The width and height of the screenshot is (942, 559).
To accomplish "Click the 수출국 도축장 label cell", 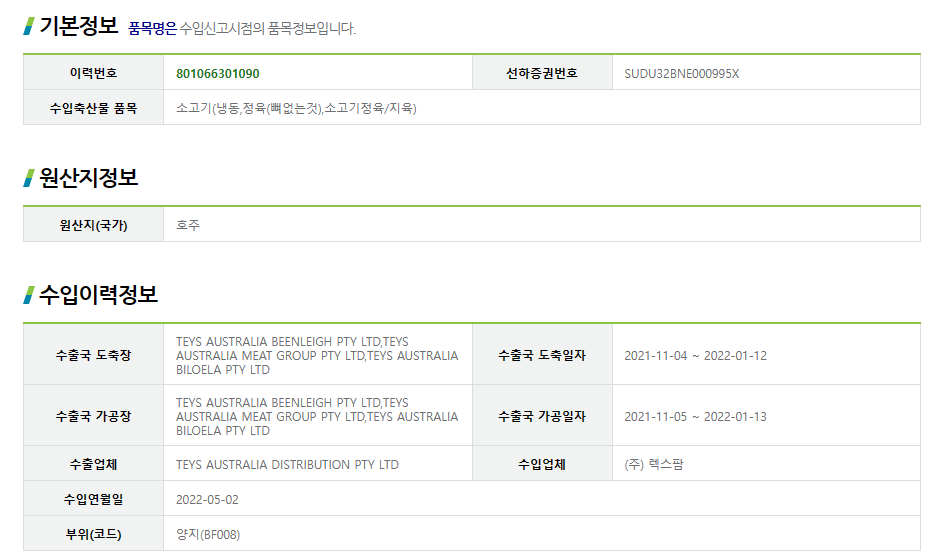I will coord(93,355).
